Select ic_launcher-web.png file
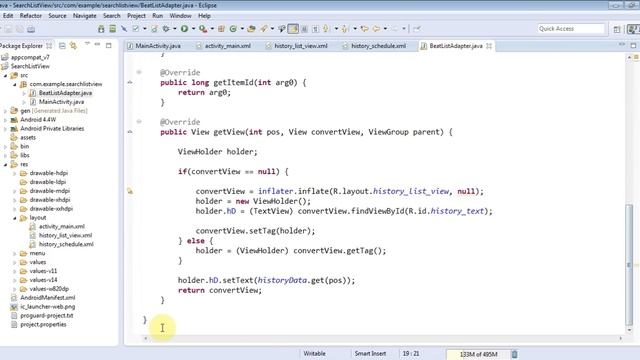The height and width of the screenshot is (360, 640). tap(48, 307)
